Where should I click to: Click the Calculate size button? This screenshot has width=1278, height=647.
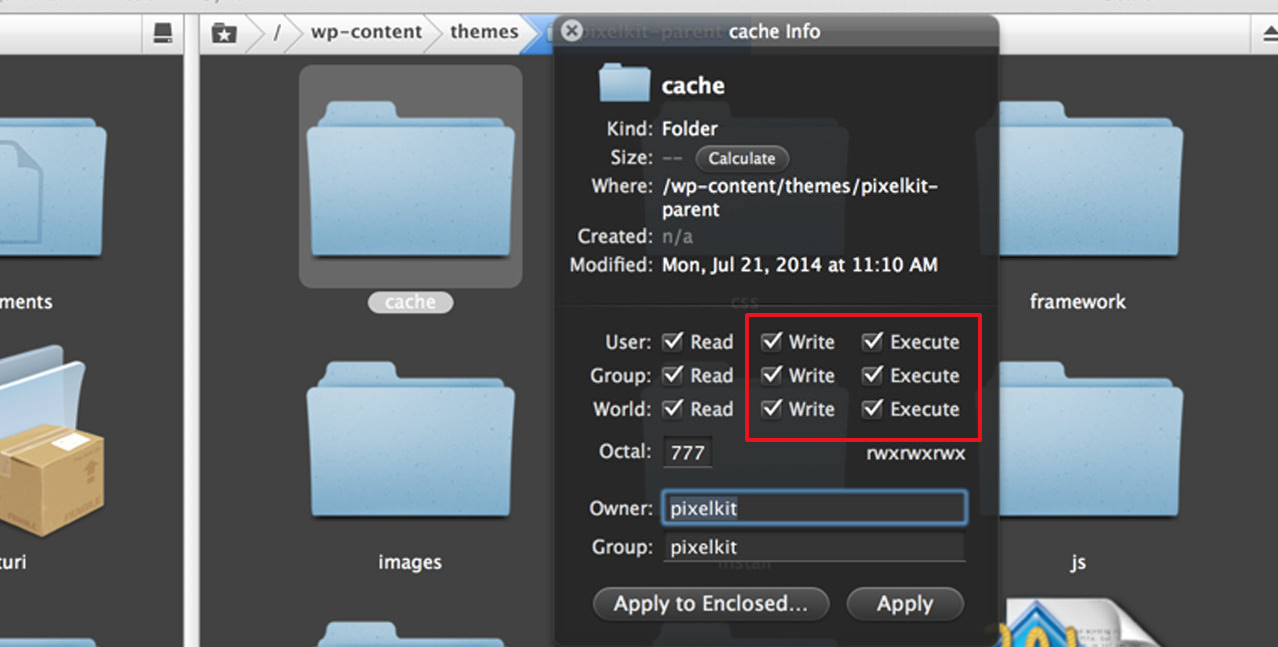(742, 158)
